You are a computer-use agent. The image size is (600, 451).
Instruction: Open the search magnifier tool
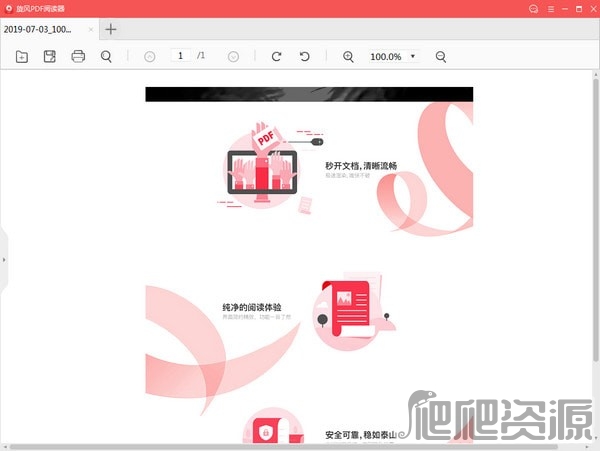[106, 57]
